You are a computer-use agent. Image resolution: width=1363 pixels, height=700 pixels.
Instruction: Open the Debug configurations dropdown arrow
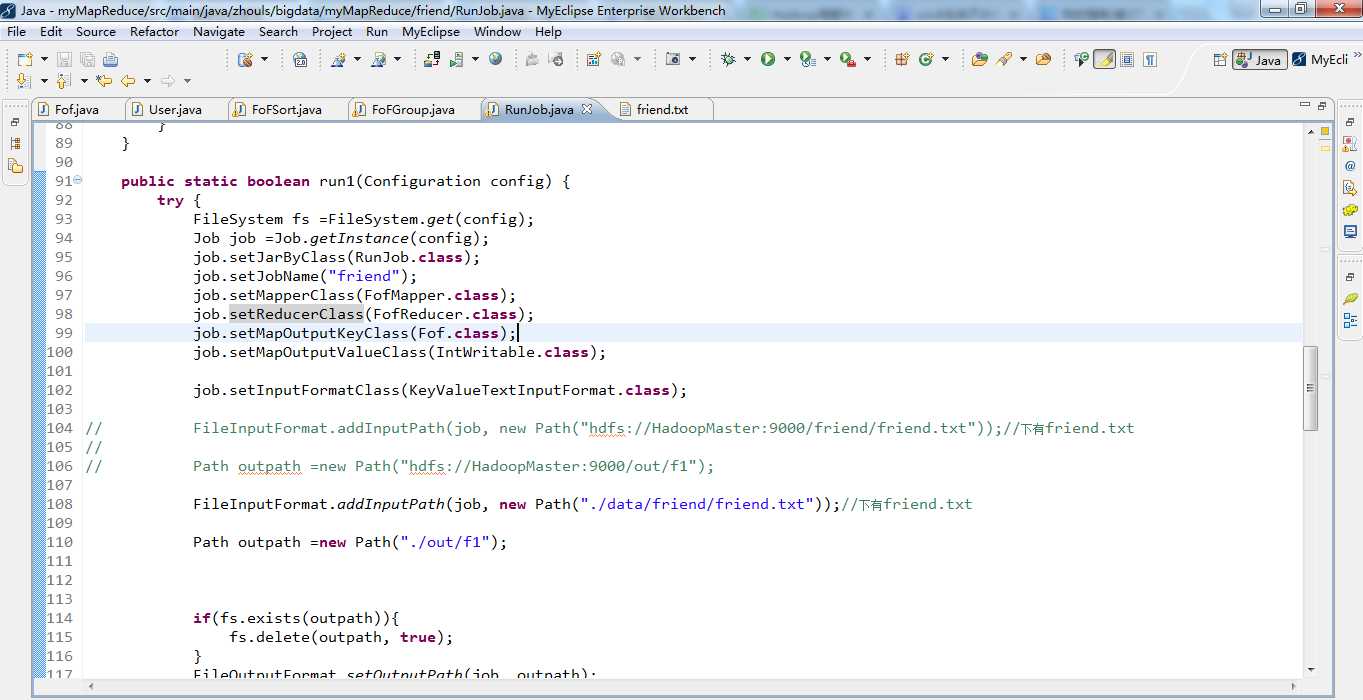[x=747, y=60]
